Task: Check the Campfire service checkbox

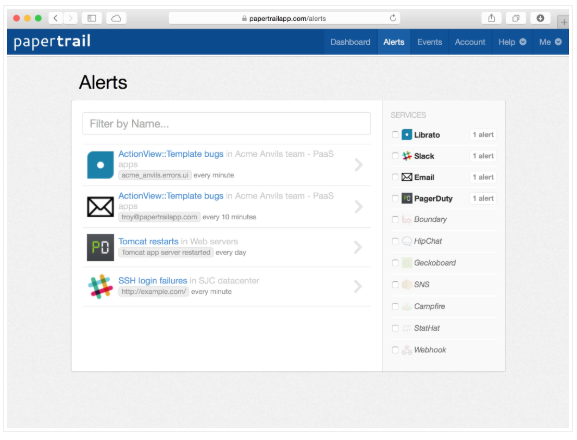Action: point(395,306)
